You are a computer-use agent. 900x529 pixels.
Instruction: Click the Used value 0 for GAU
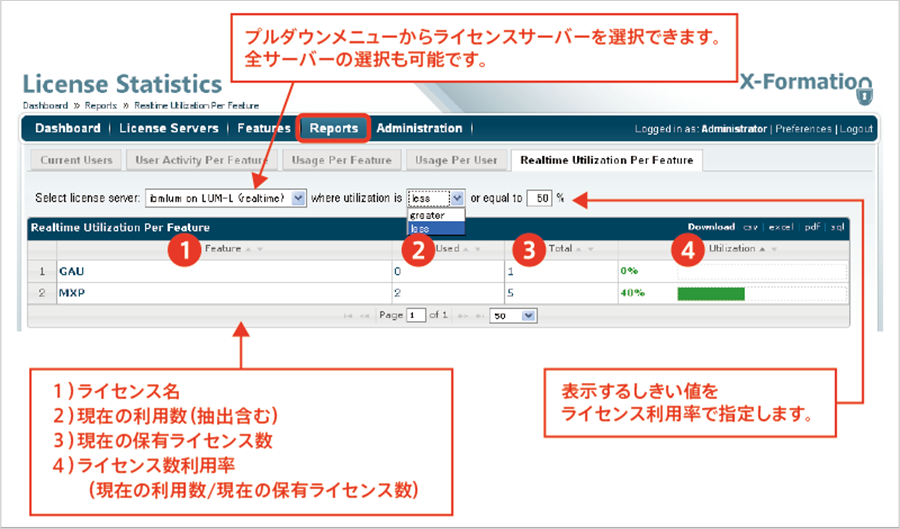point(397,271)
